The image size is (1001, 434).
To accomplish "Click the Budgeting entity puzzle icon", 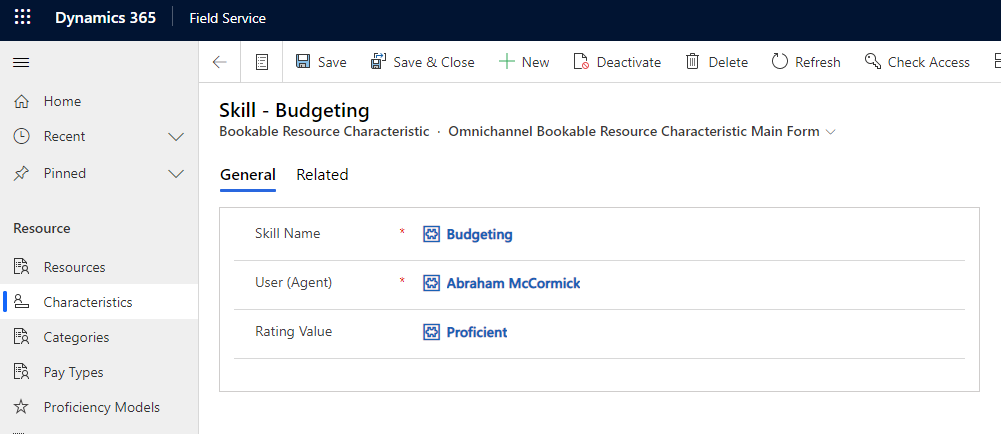I will pyautogui.click(x=432, y=234).
